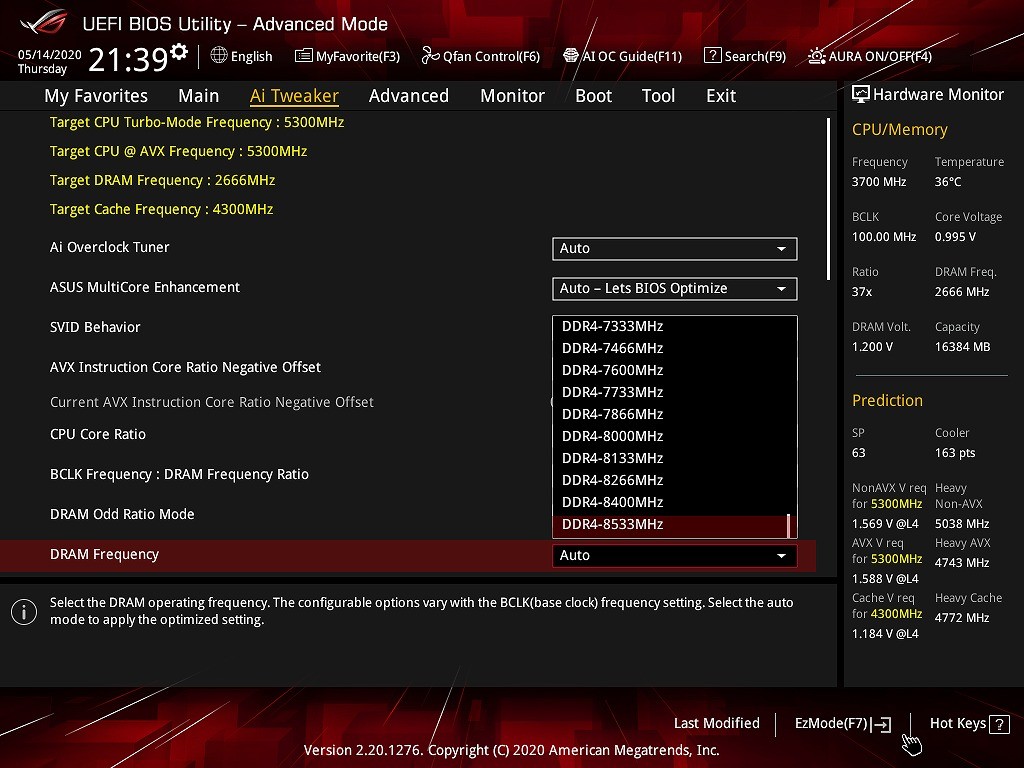Open ASUS MultiCore Enhancement dropdown
Screen dimensions: 1024x768
click(x=674, y=288)
